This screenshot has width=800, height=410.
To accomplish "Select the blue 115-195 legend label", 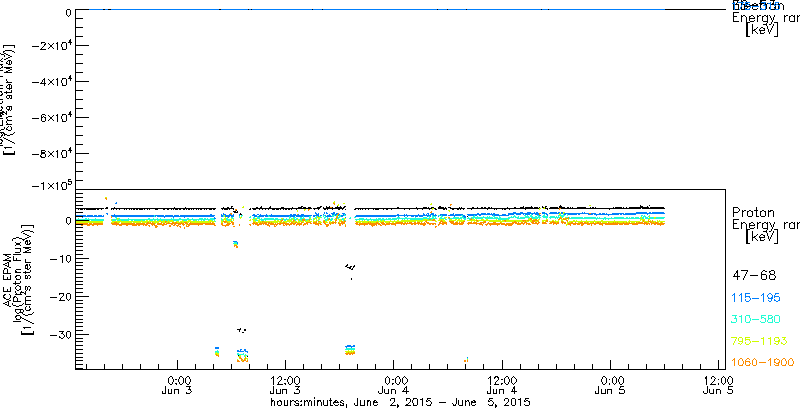I will click(758, 298).
